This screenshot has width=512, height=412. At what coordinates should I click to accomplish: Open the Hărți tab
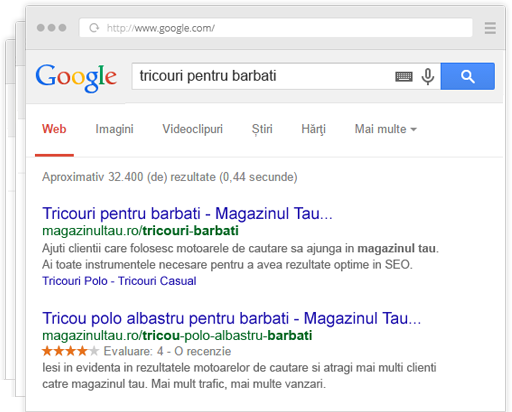point(313,129)
